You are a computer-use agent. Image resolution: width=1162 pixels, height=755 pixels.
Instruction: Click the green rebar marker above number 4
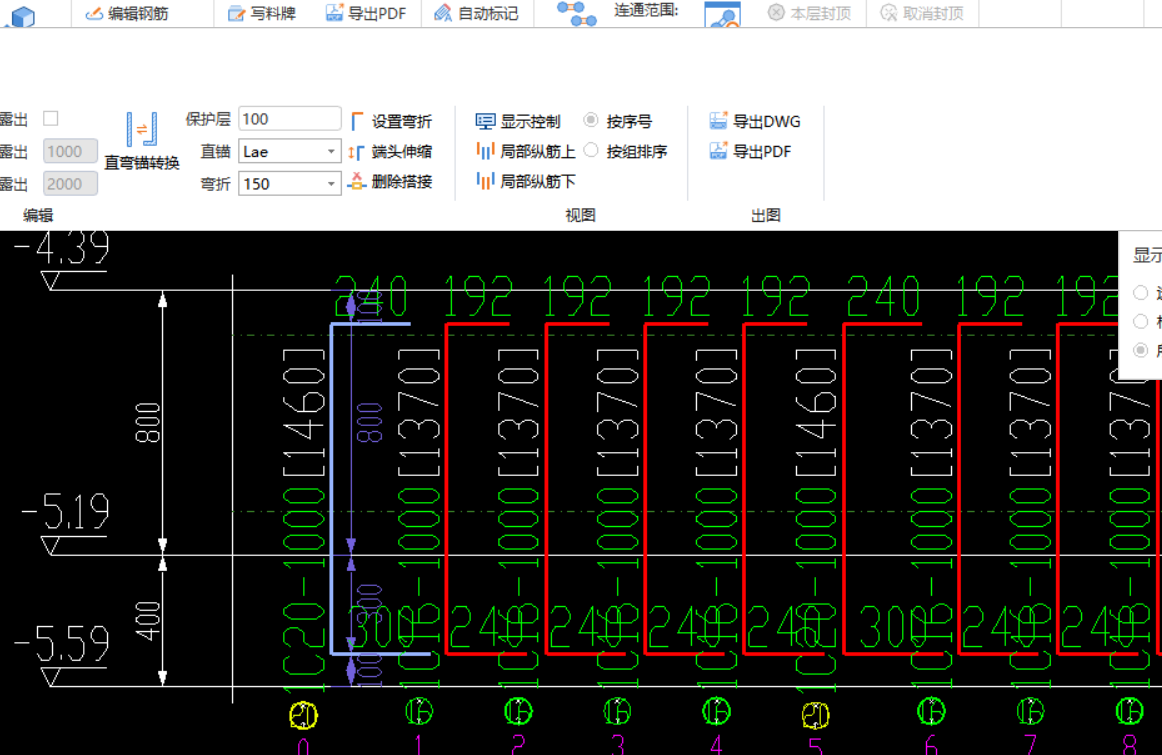point(716,712)
